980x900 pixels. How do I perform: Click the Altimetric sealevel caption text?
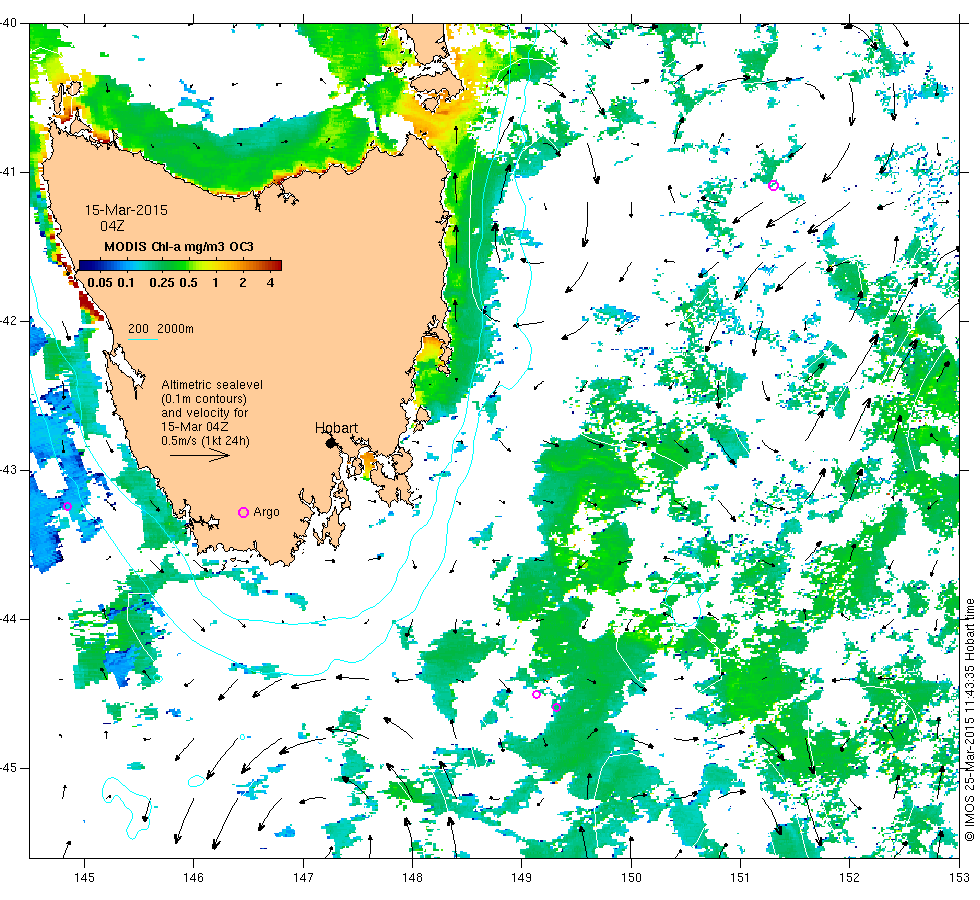click(212, 384)
